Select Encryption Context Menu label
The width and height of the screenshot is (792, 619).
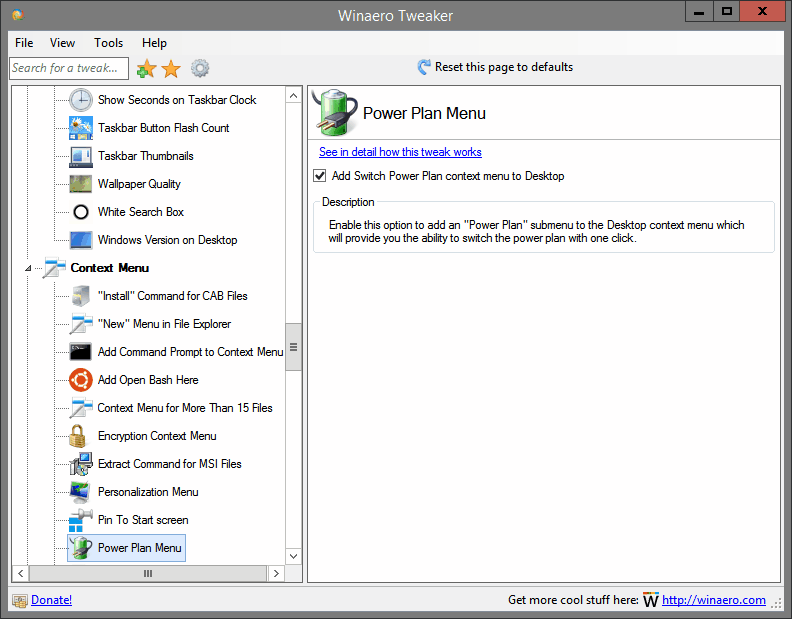[157, 436]
